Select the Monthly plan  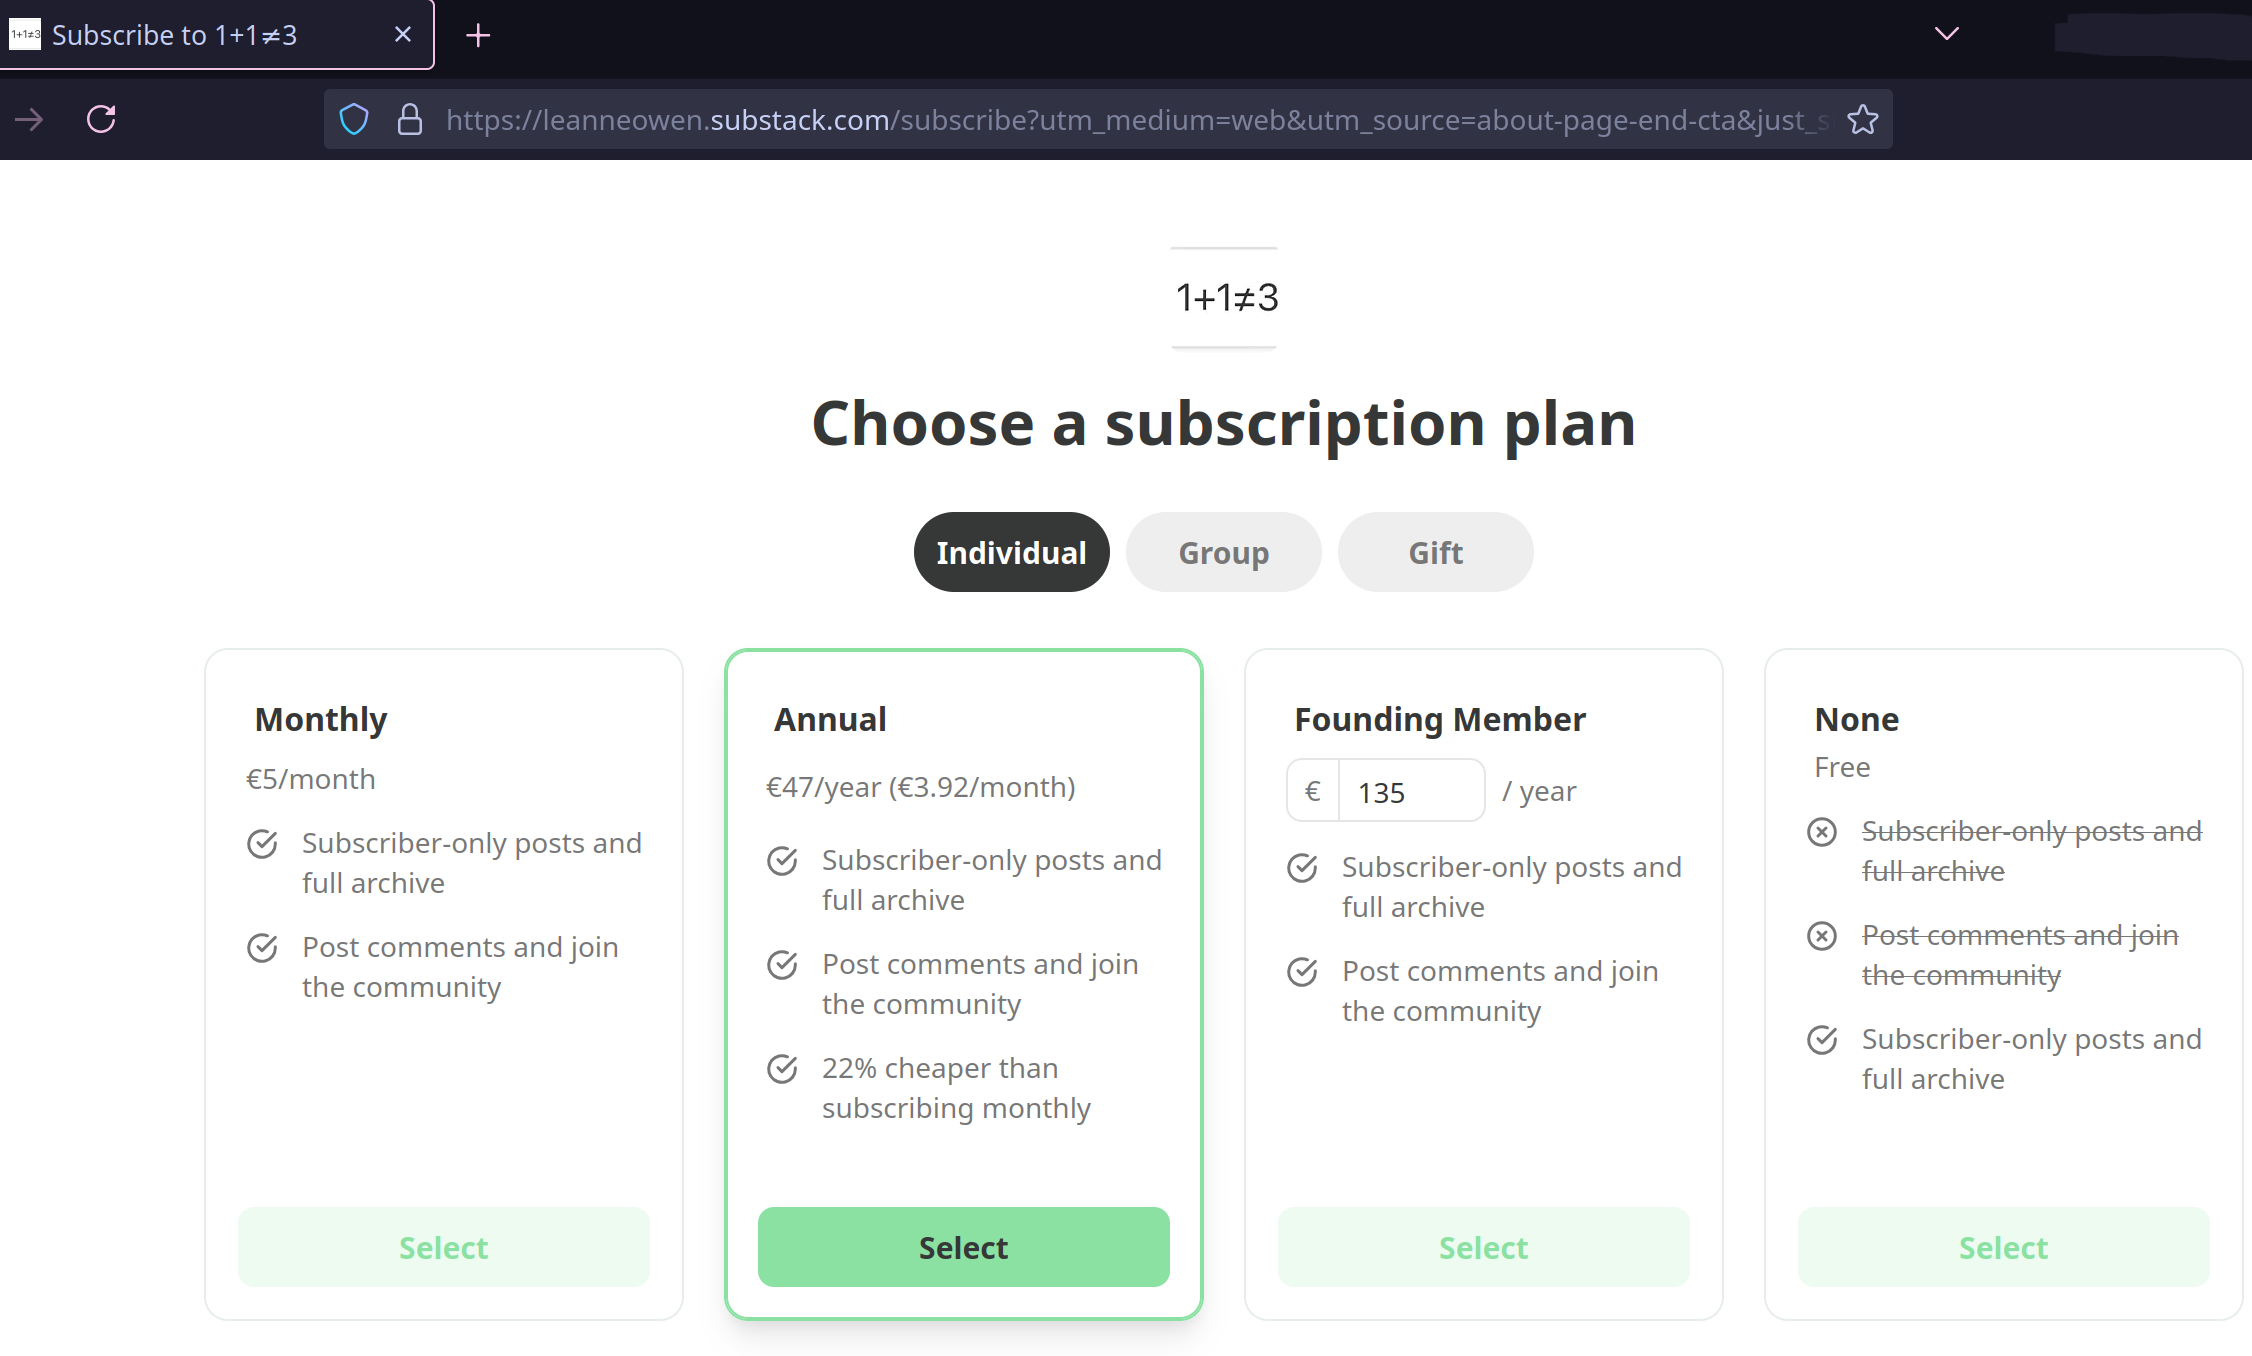(443, 1247)
